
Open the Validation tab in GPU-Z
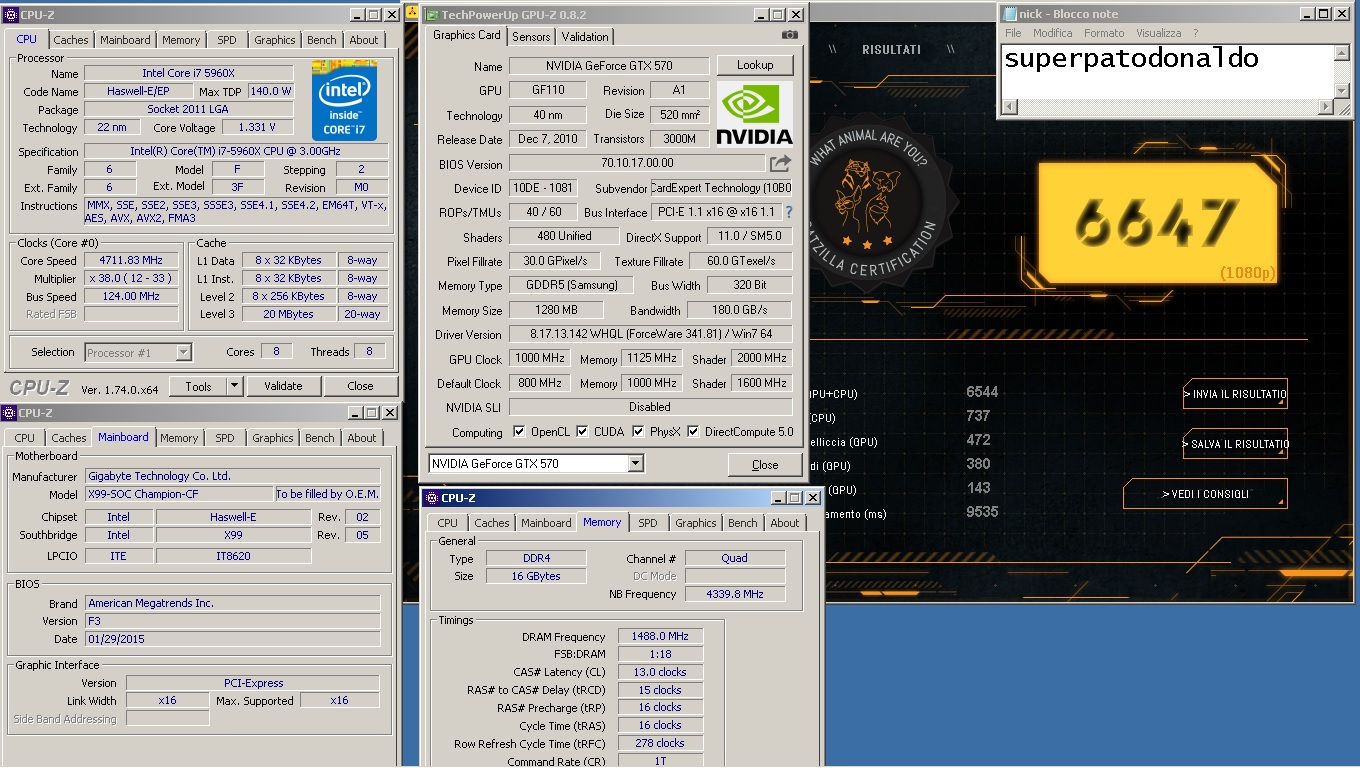pos(585,36)
